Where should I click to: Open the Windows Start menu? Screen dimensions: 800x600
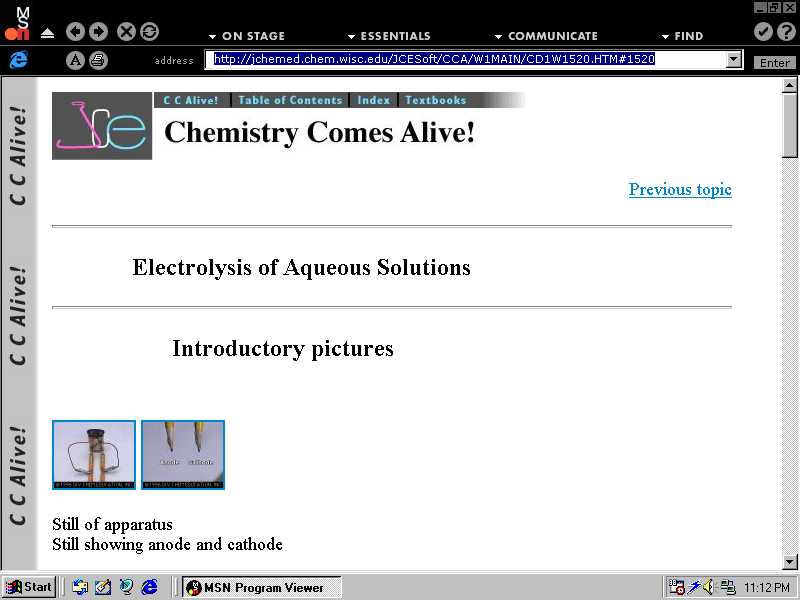click(29, 587)
